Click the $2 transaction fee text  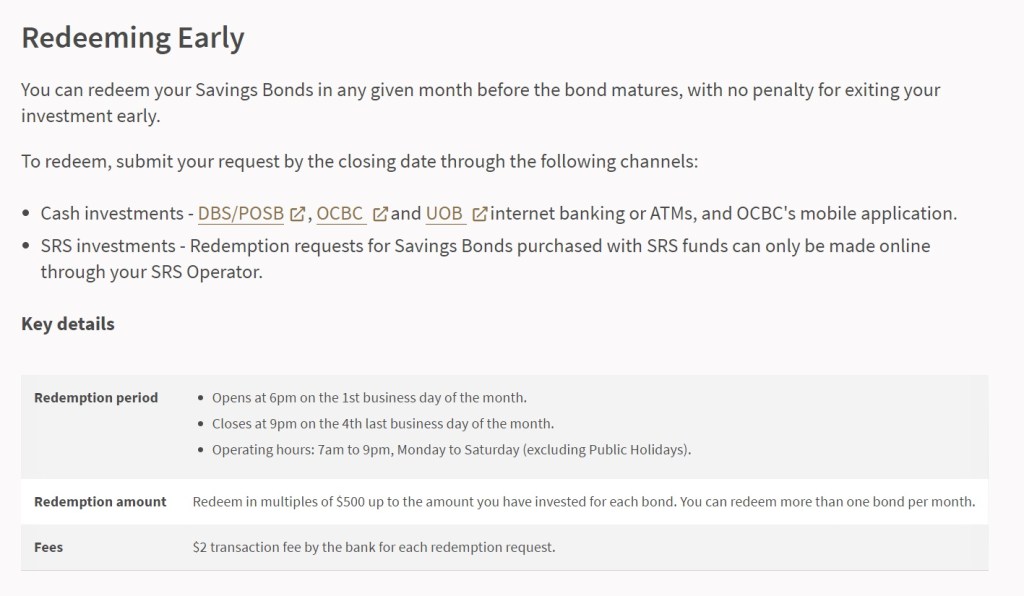pos(373,547)
